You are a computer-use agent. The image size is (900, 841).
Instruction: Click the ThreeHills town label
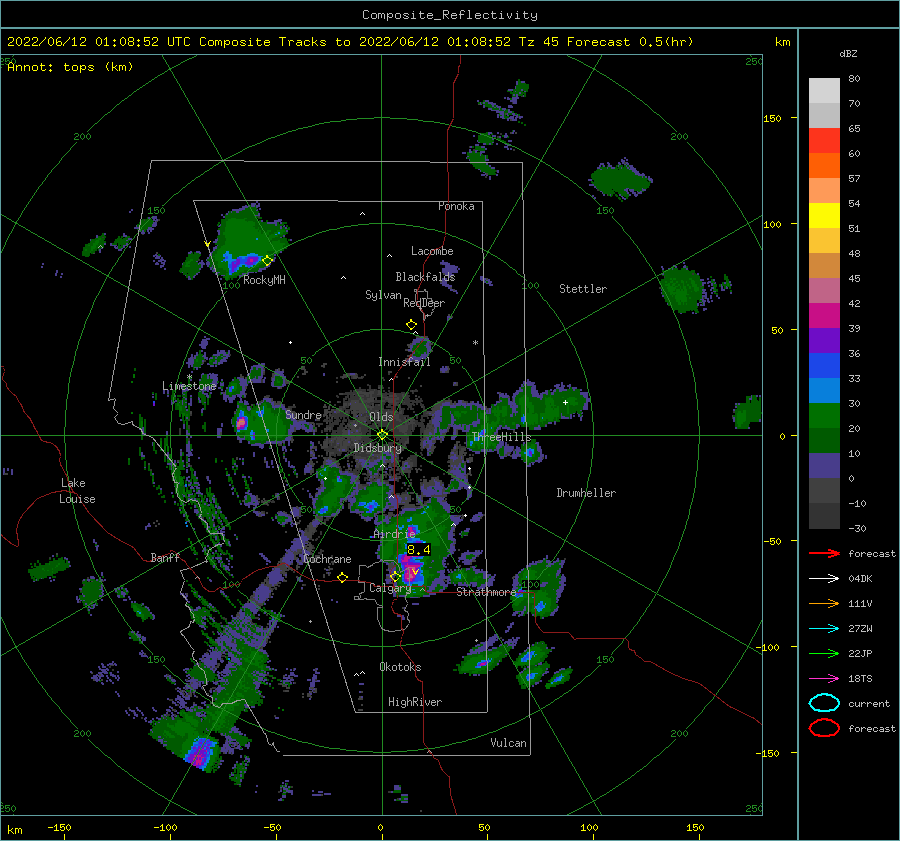click(502, 437)
